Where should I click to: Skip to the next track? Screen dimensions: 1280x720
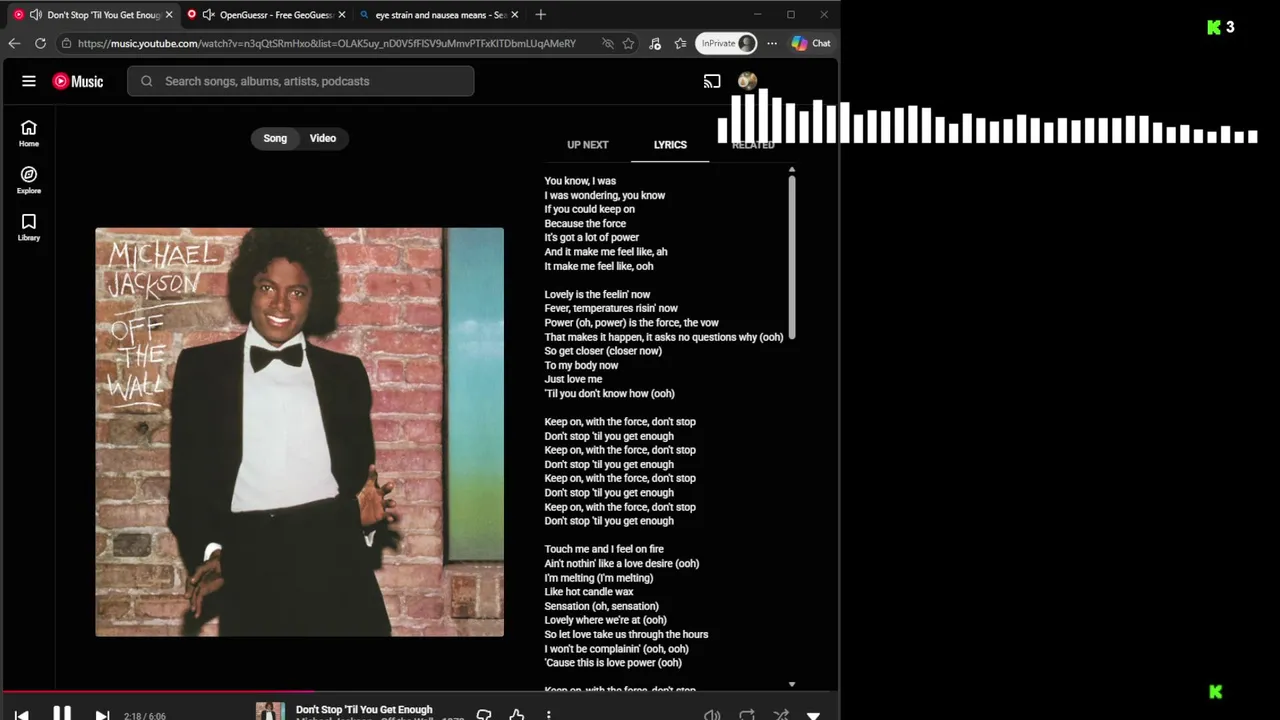[102, 715]
